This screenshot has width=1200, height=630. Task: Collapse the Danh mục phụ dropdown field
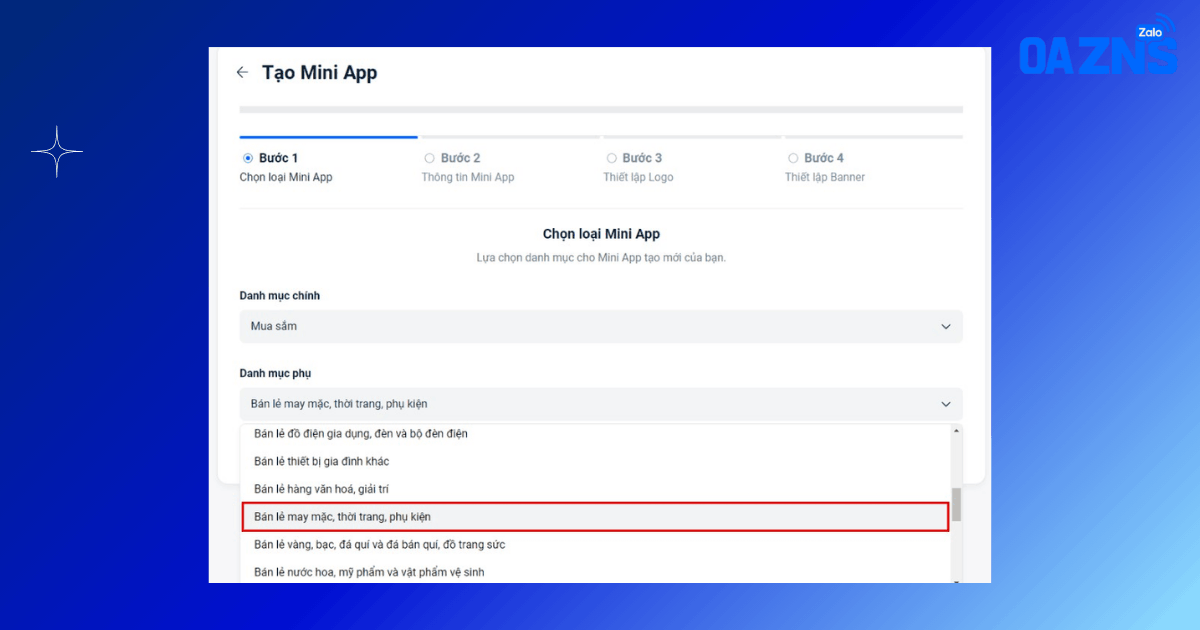point(601,404)
